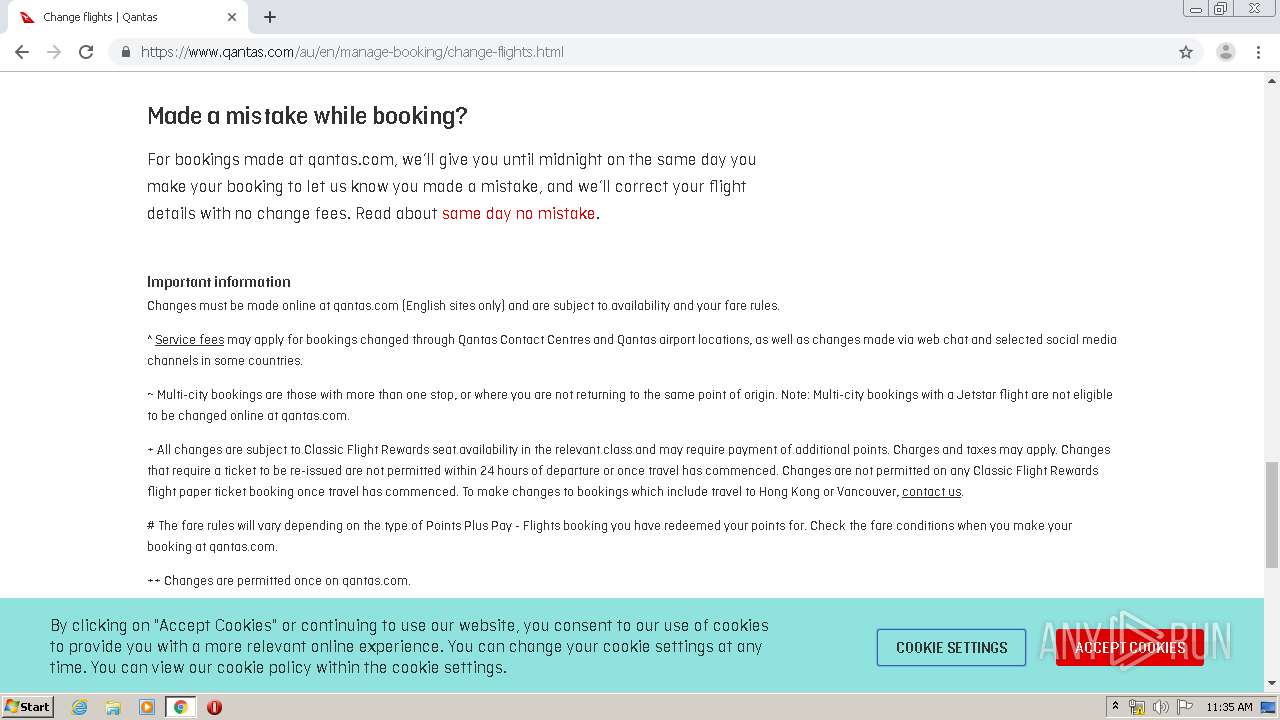
Task: Open the red stop-sign taskbar icon
Action: 214,707
